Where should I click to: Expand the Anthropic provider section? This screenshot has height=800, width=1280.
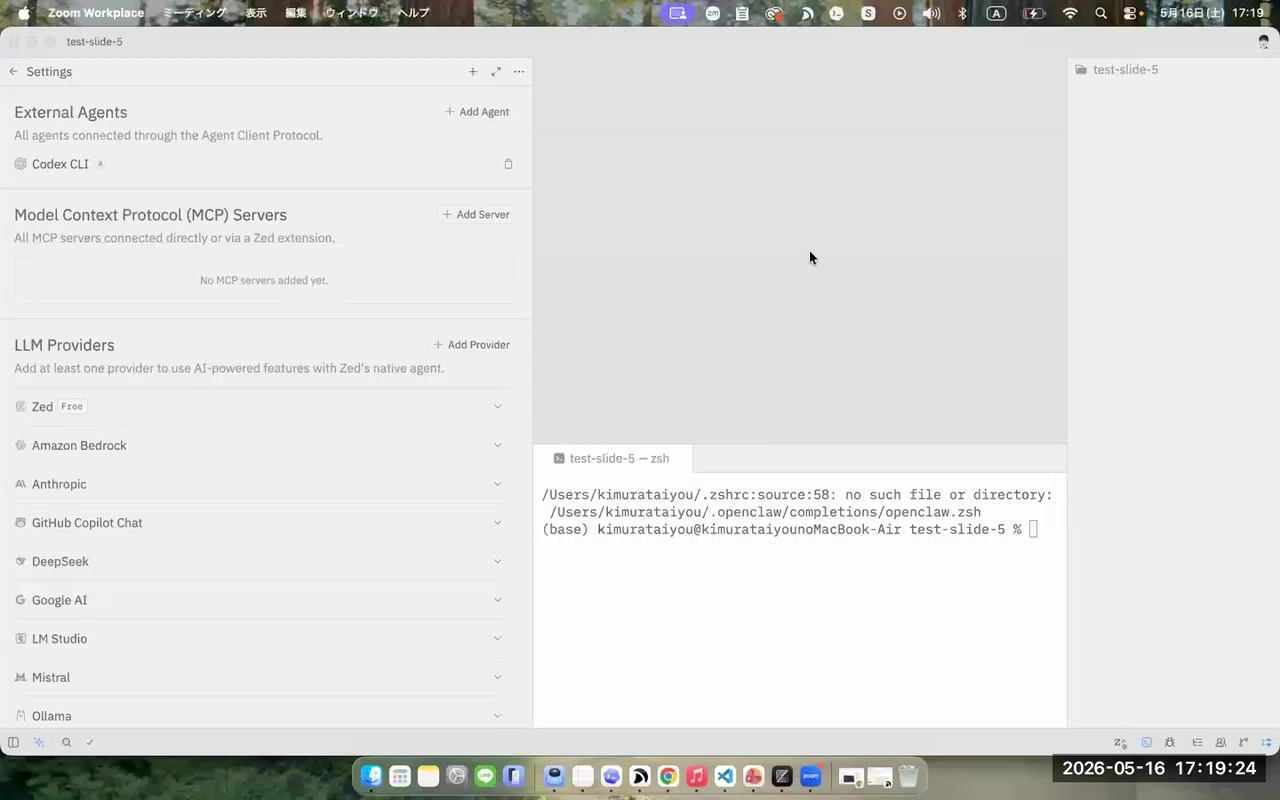(263, 484)
